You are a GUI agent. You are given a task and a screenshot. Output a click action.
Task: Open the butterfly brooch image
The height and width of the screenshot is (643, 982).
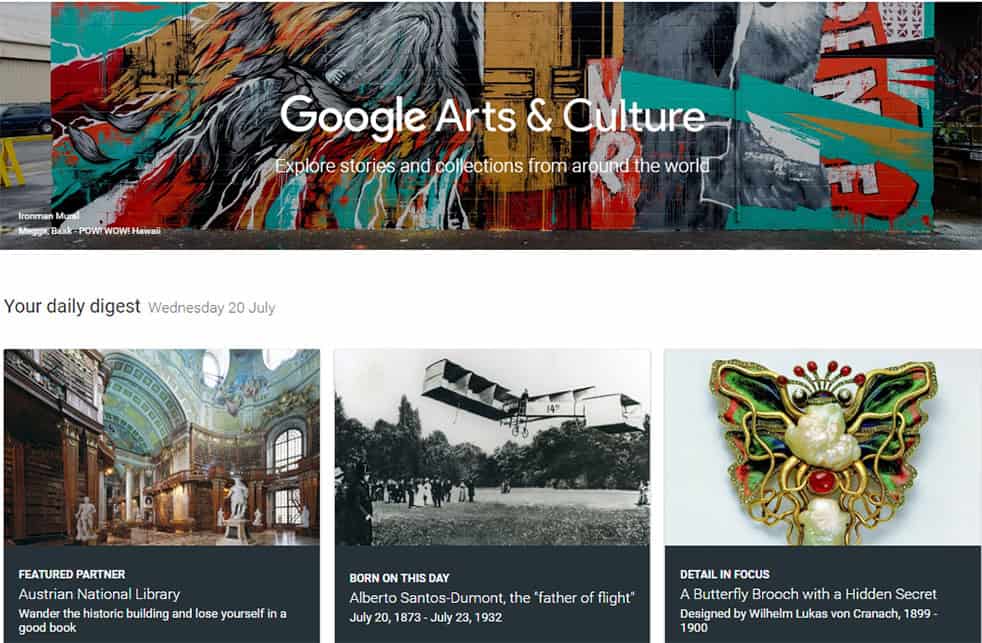(x=822, y=446)
